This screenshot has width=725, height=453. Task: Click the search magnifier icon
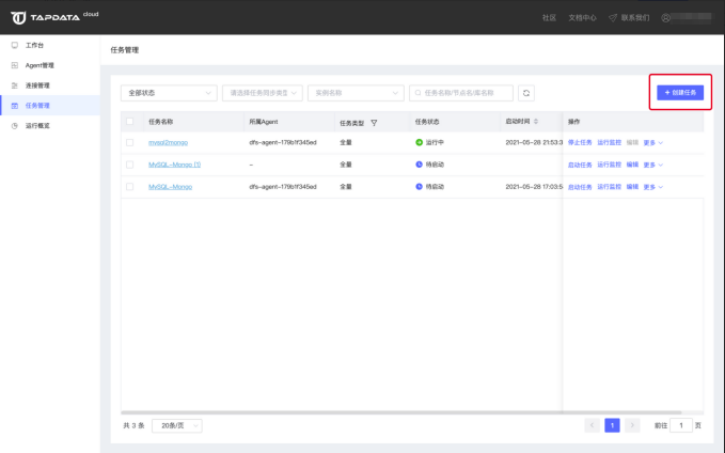coord(418,93)
